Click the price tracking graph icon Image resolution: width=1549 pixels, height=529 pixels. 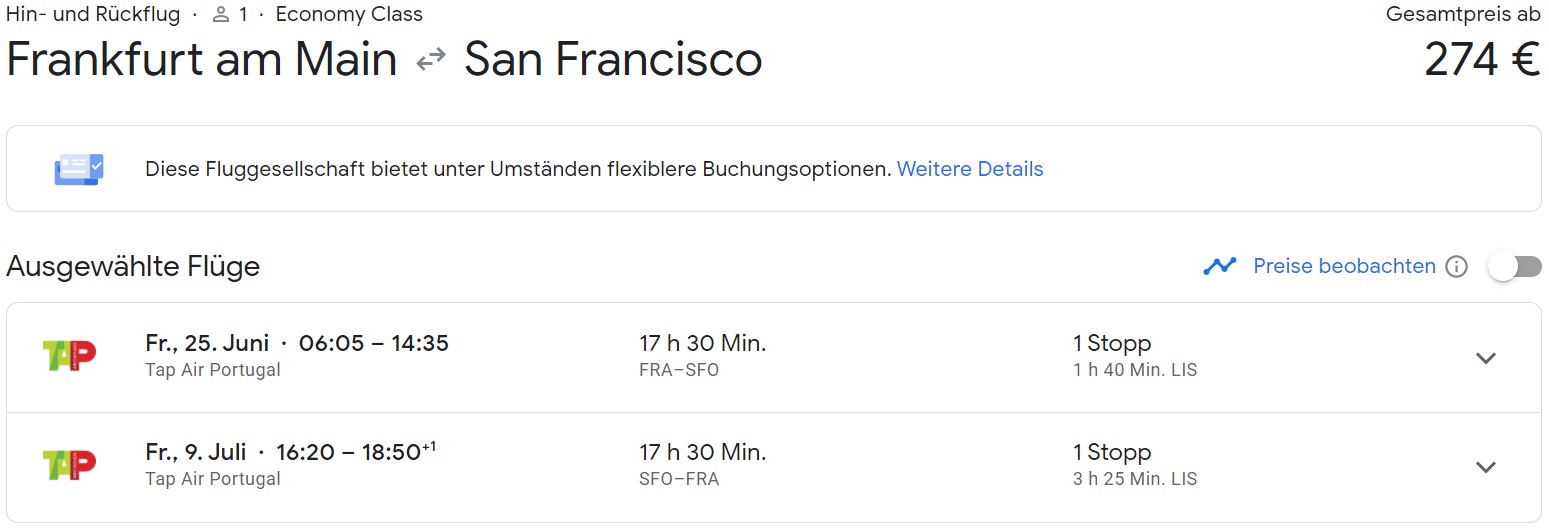click(1220, 266)
